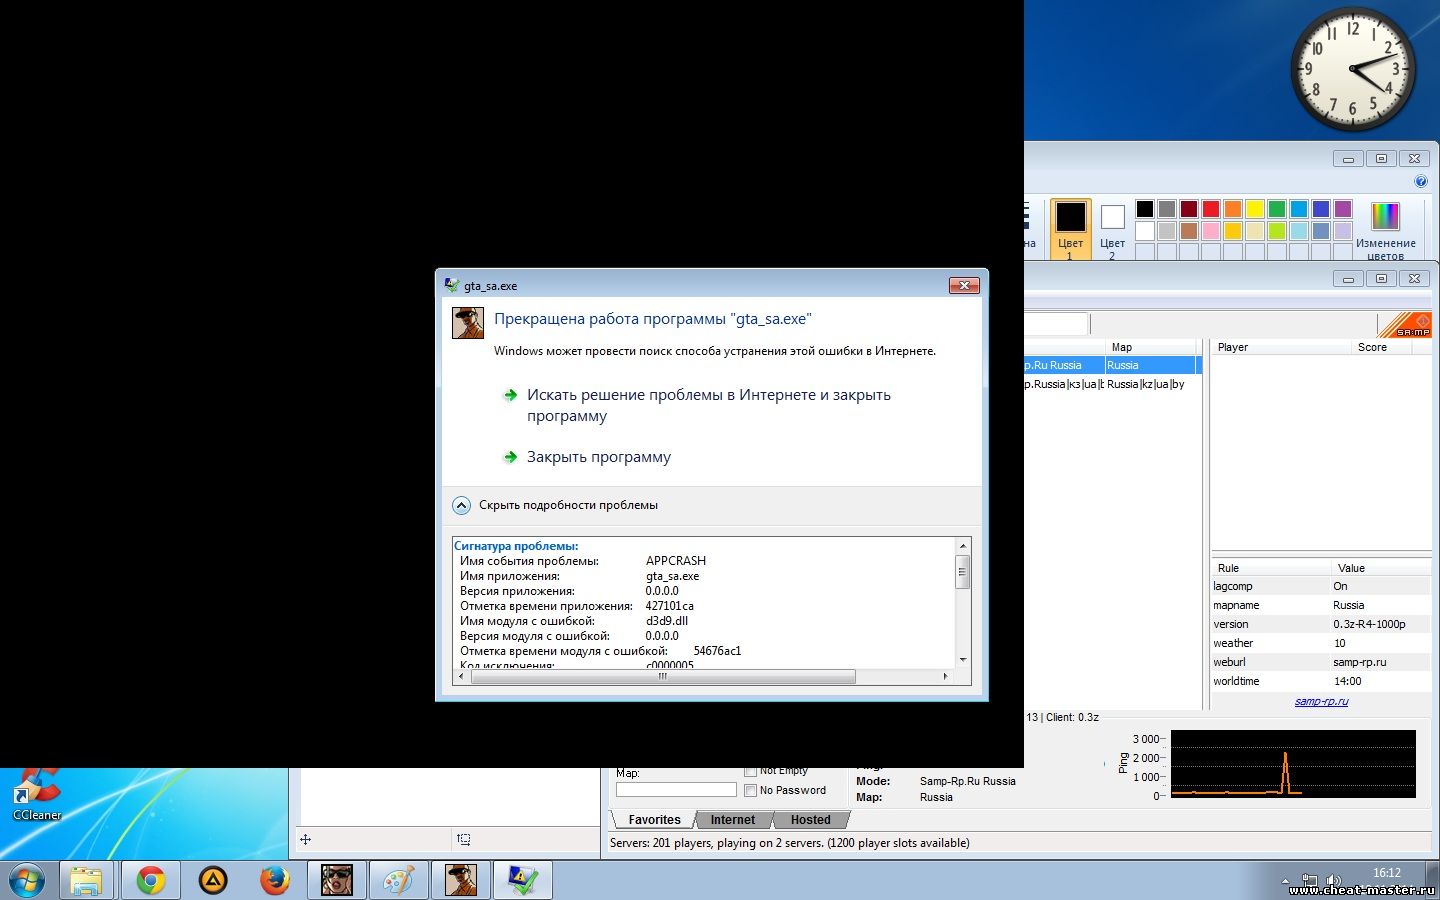Select the highlighted '.Ru Russia' server row
This screenshot has height=900, width=1440.
[1111, 366]
